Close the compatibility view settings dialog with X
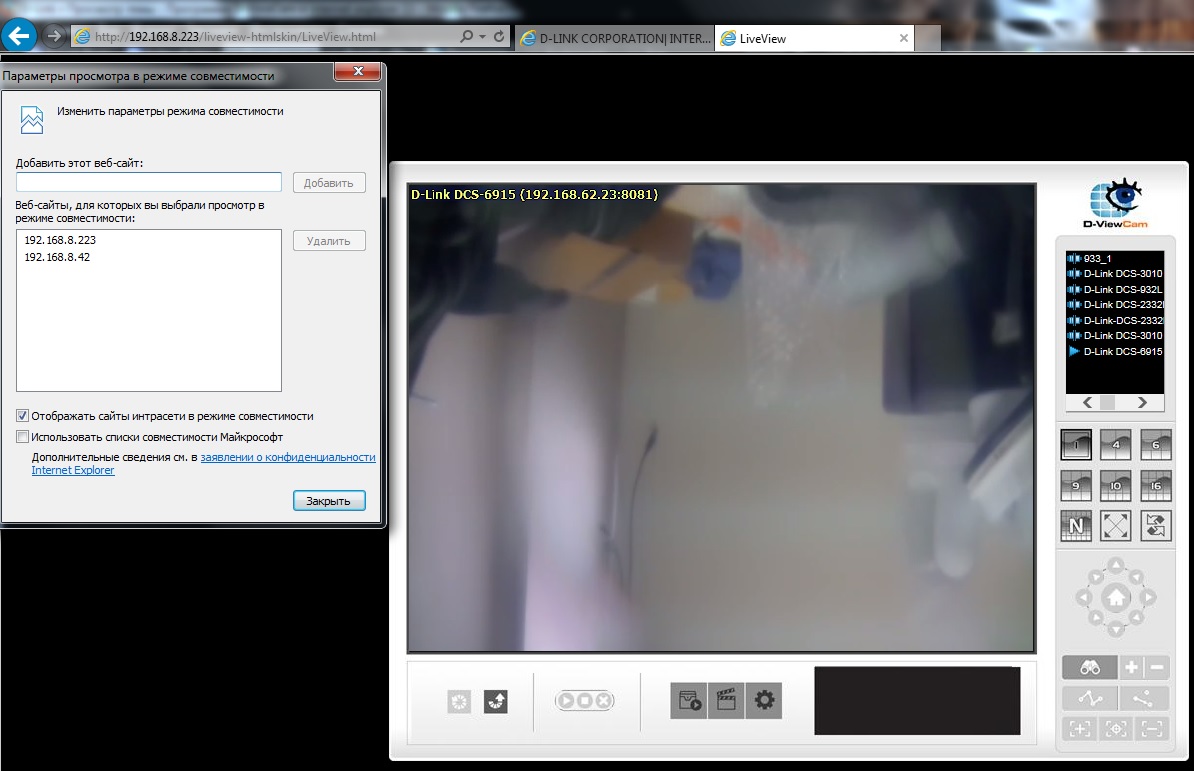This screenshot has width=1194, height=771. coord(358,72)
